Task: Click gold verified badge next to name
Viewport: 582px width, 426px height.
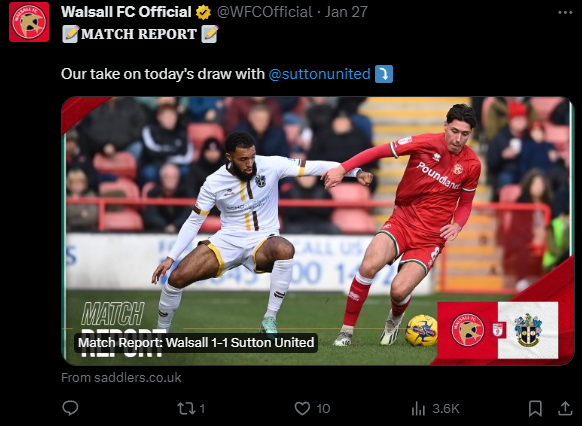Action: [x=203, y=13]
